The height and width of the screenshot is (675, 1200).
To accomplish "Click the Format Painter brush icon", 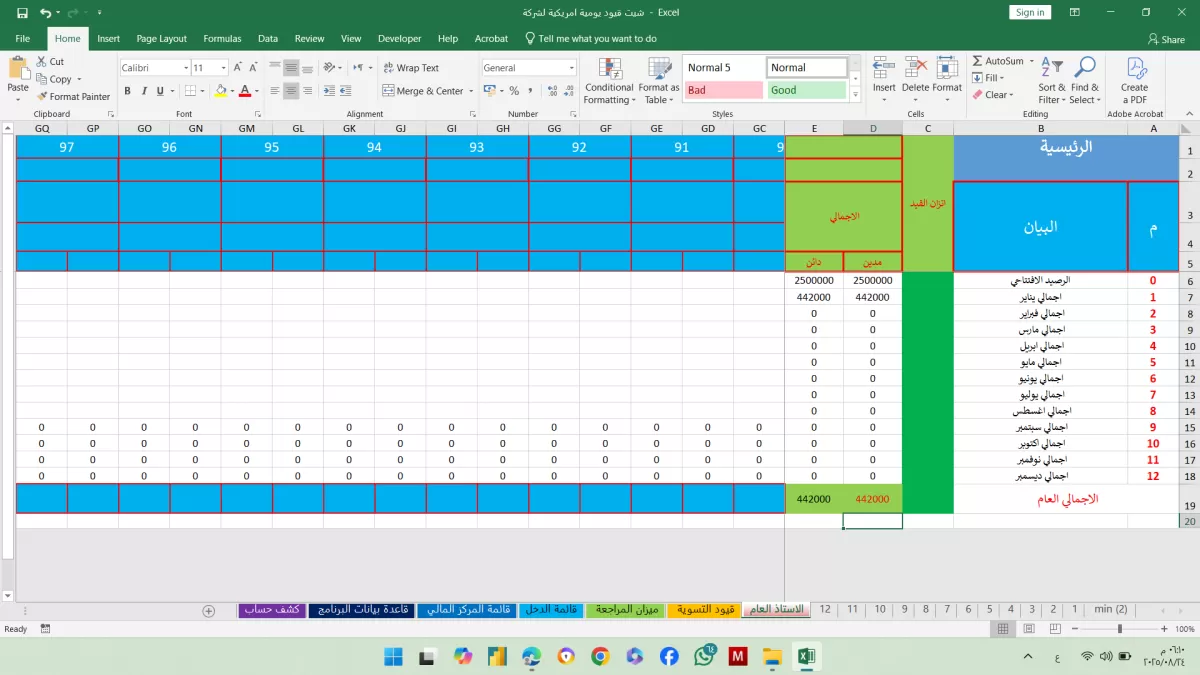I will click(x=42, y=97).
